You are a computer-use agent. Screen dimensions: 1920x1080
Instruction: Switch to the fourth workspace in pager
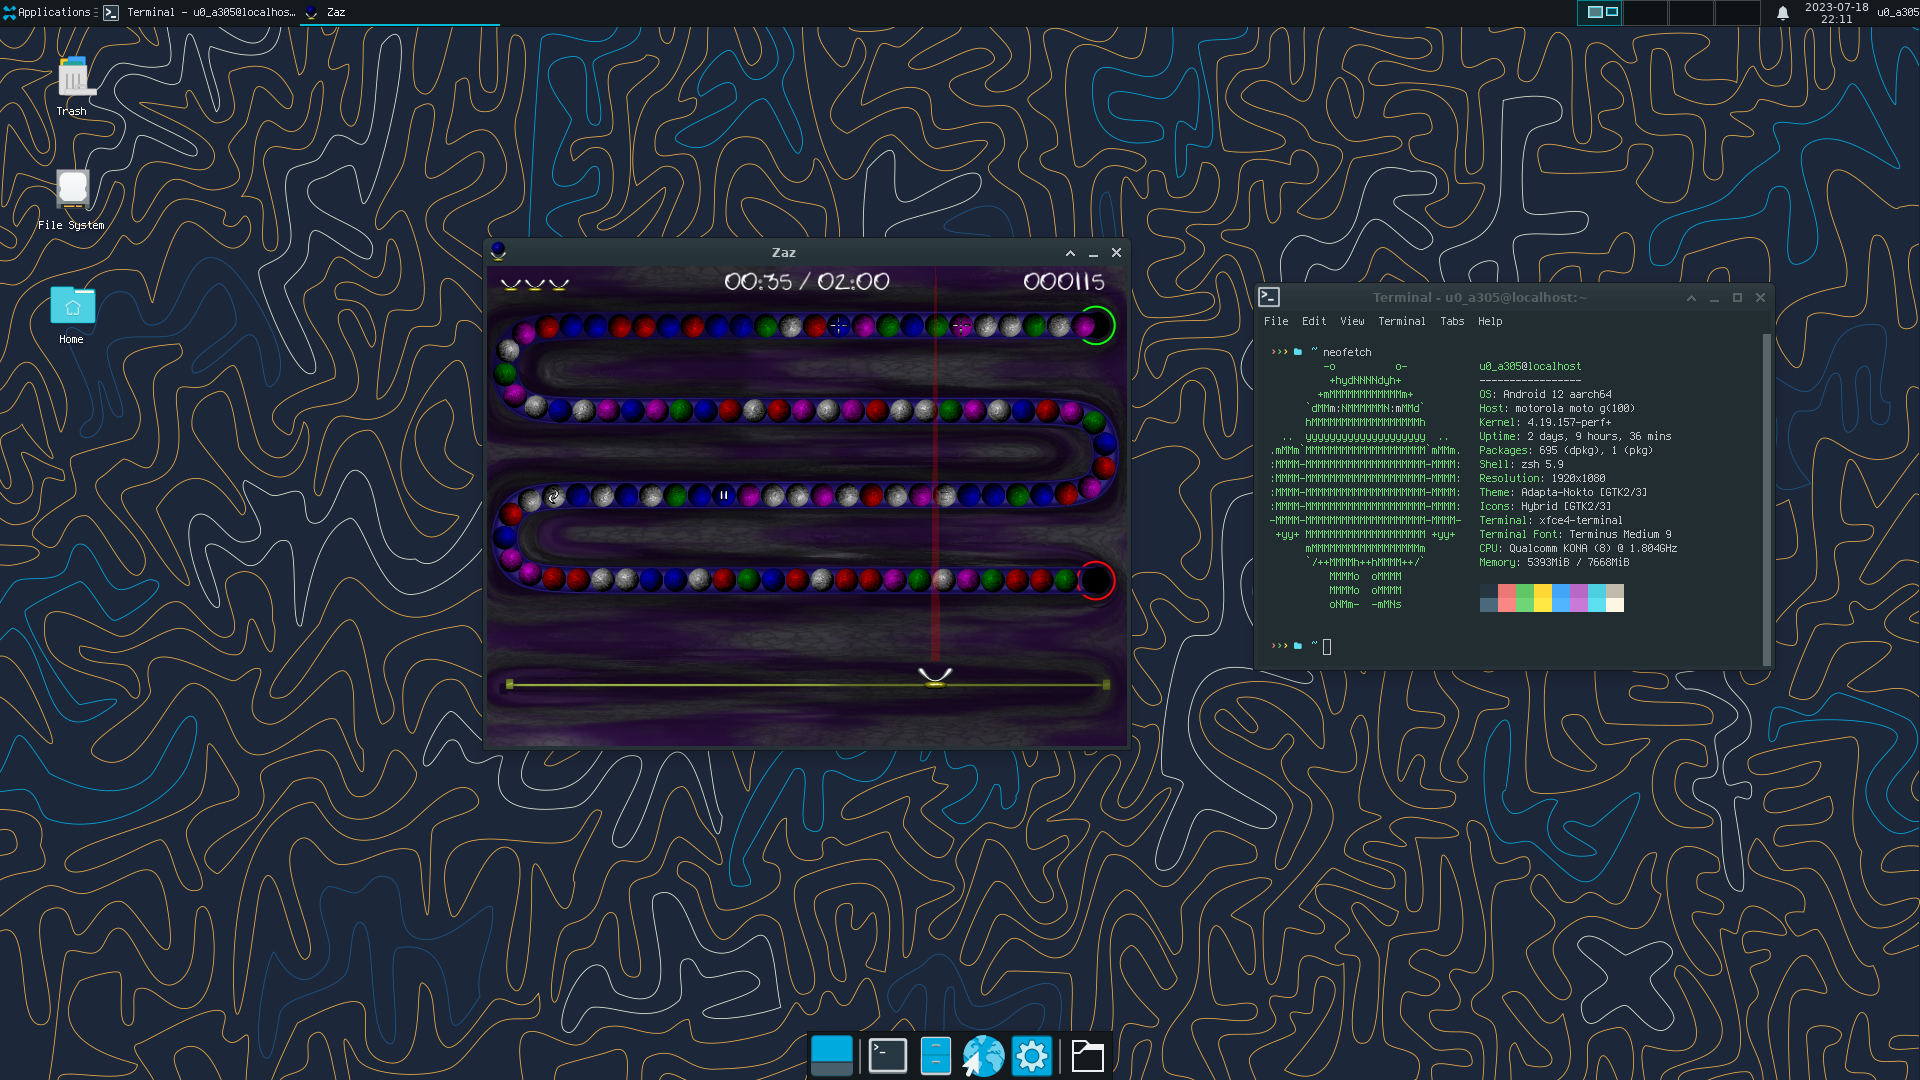(x=1738, y=12)
